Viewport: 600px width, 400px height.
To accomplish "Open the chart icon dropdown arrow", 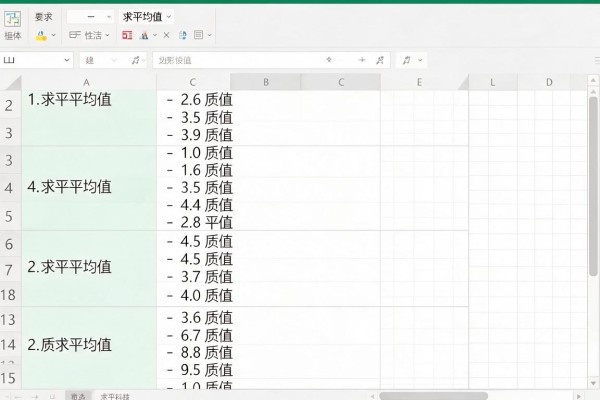I will tap(155, 35).
